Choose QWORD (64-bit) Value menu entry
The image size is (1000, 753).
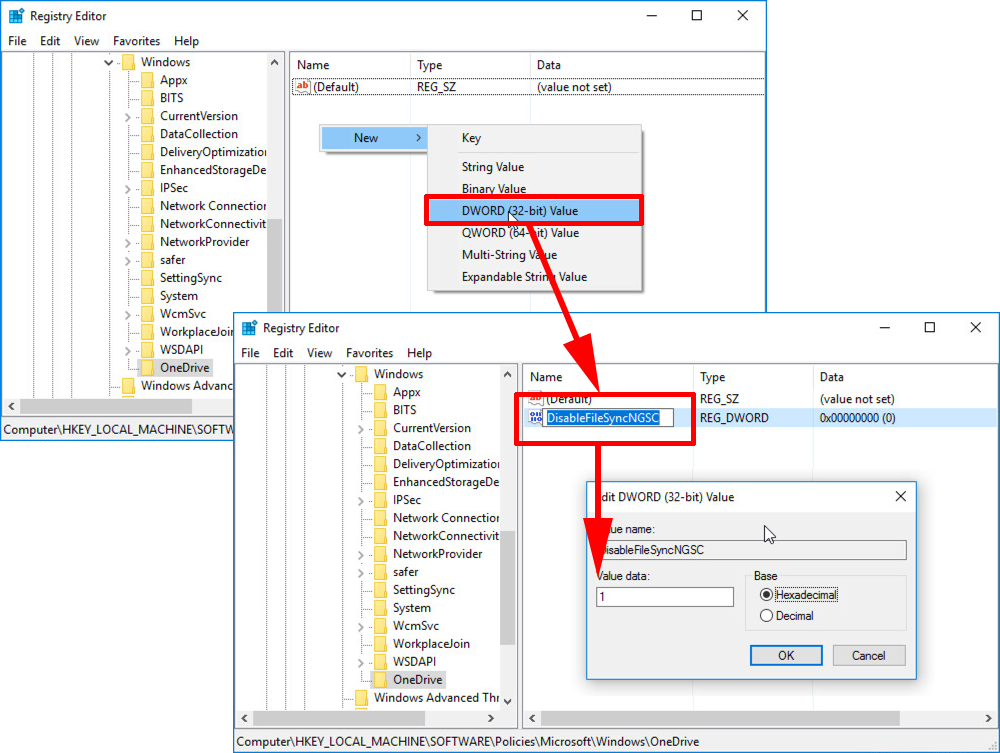click(x=534, y=233)
